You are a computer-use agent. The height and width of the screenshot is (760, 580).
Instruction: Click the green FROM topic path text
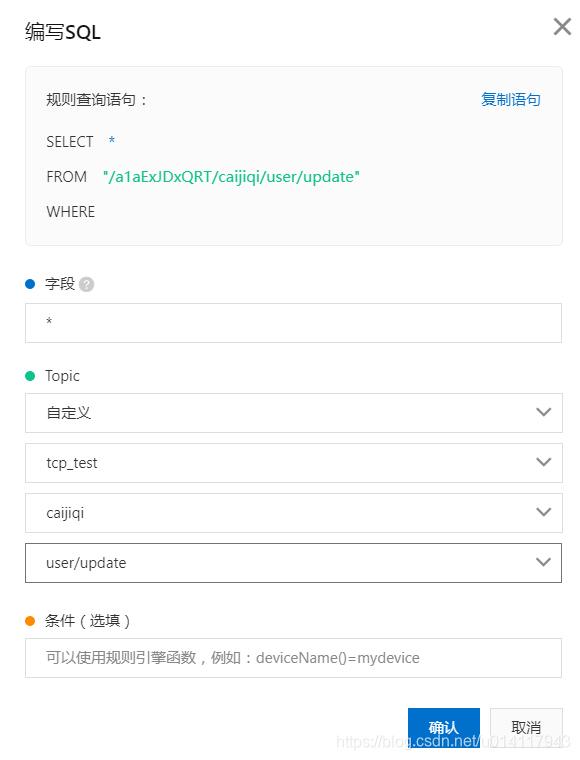(231, 177)
